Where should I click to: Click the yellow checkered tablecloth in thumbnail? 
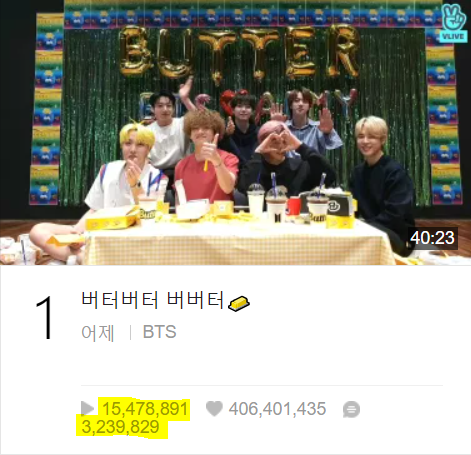tap(238, 245)
